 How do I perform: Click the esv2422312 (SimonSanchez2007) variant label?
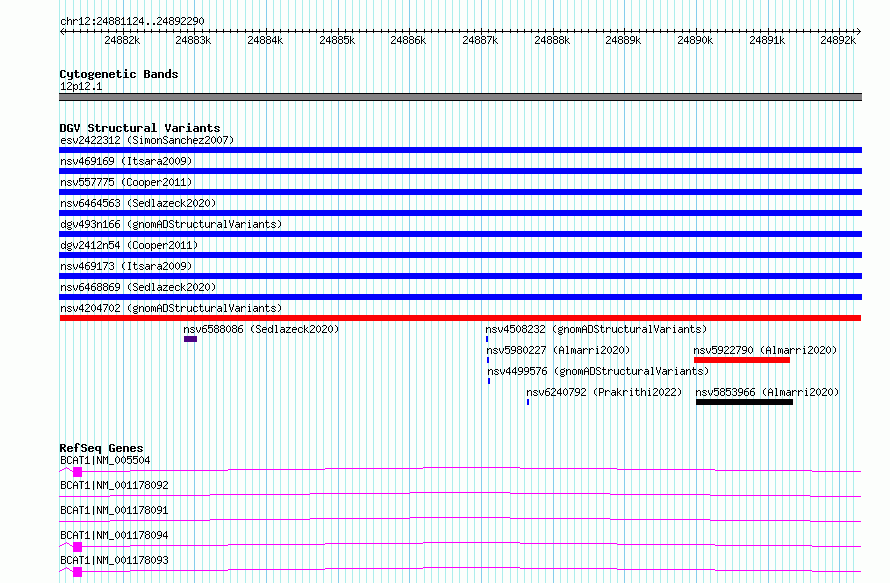tap(147, 140)
